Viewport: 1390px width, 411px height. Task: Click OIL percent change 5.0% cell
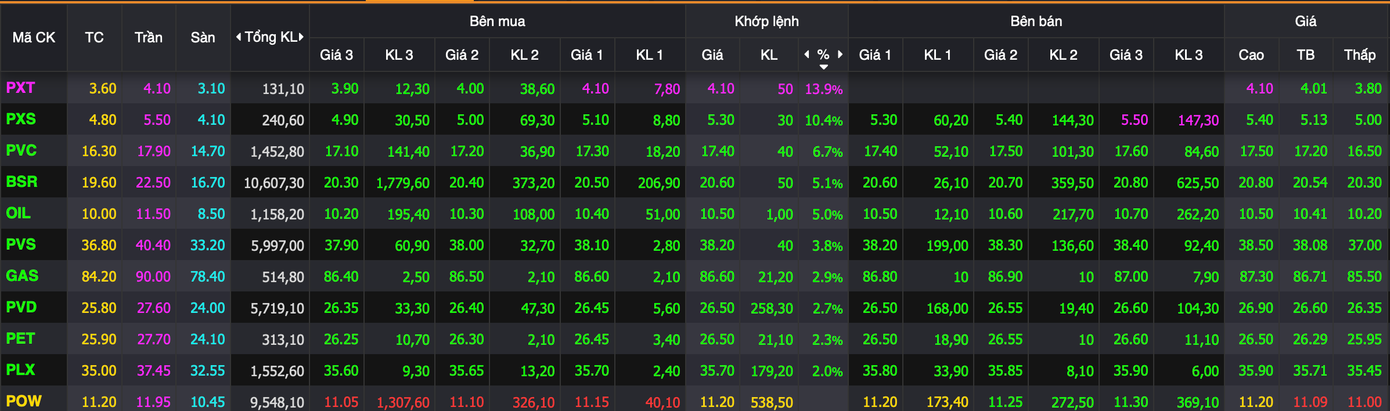click(826, 214)
